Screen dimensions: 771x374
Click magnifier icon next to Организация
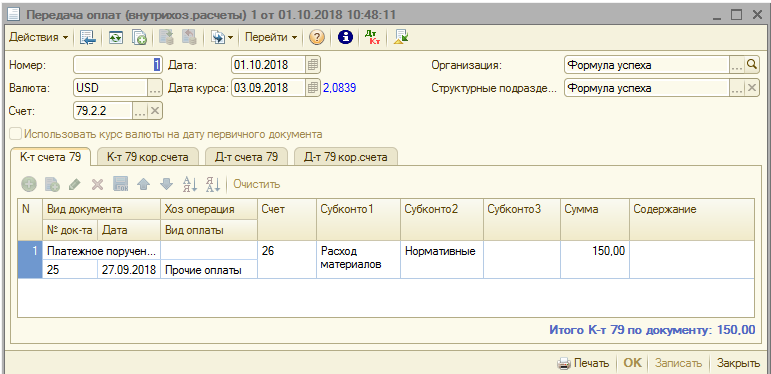click(x=752, y=65)
